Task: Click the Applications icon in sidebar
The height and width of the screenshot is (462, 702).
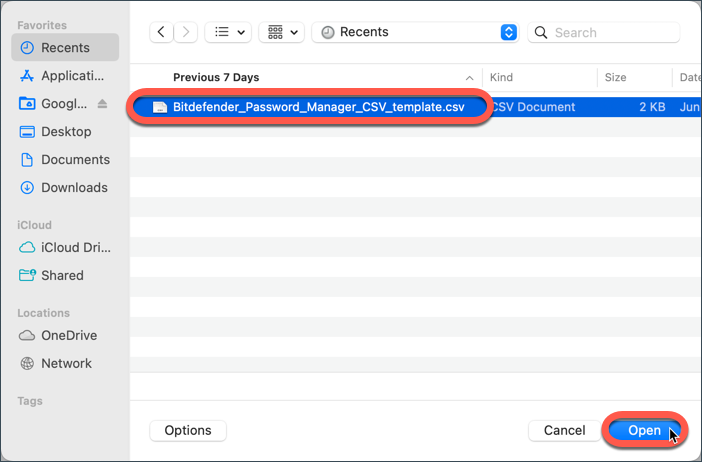Action: (x=27, y=76)
